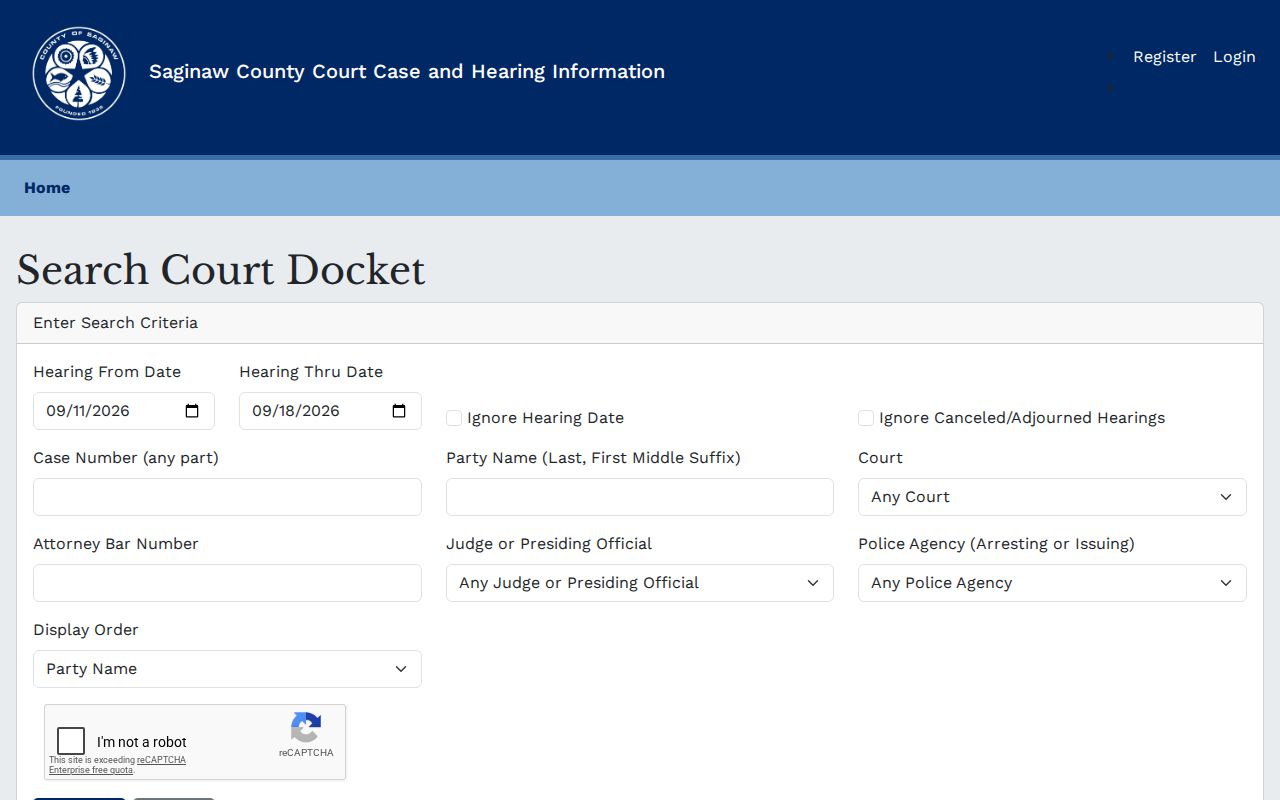Click the Police Agency (Arresting or Issuing) label

point(996,544)
